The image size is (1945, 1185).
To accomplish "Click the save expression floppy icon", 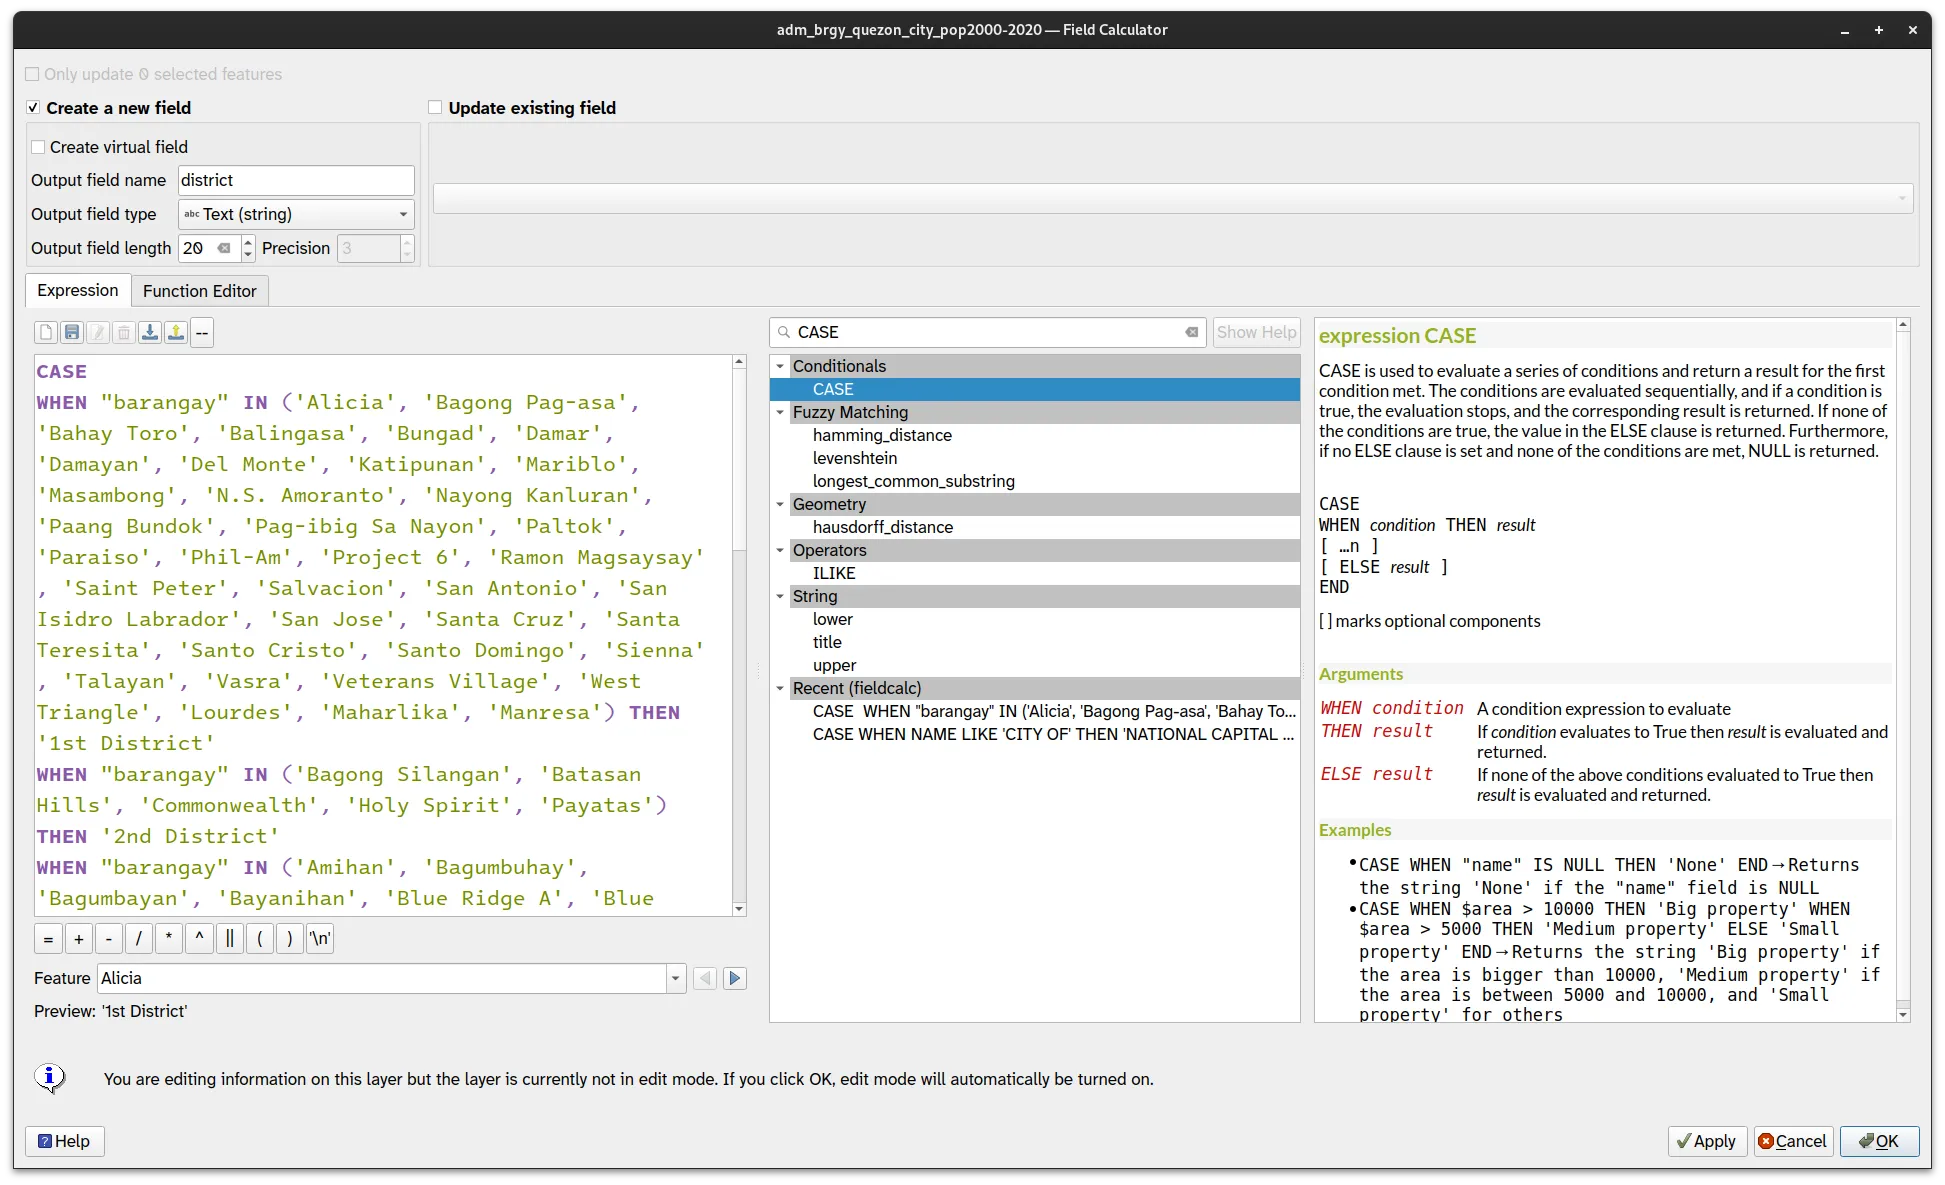I will click(x=72, y=332).
